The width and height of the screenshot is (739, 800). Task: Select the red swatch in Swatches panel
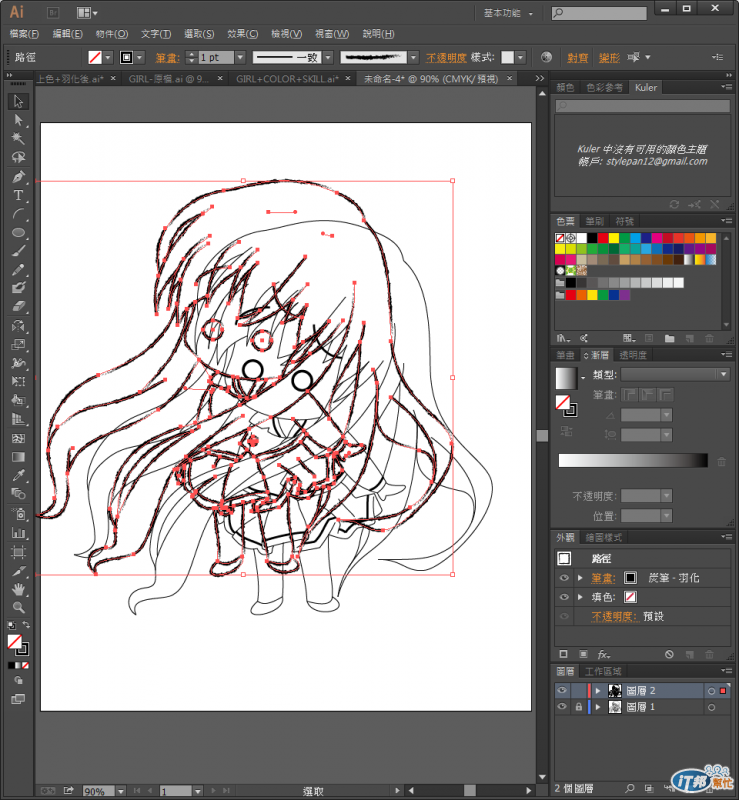point(603,238)
